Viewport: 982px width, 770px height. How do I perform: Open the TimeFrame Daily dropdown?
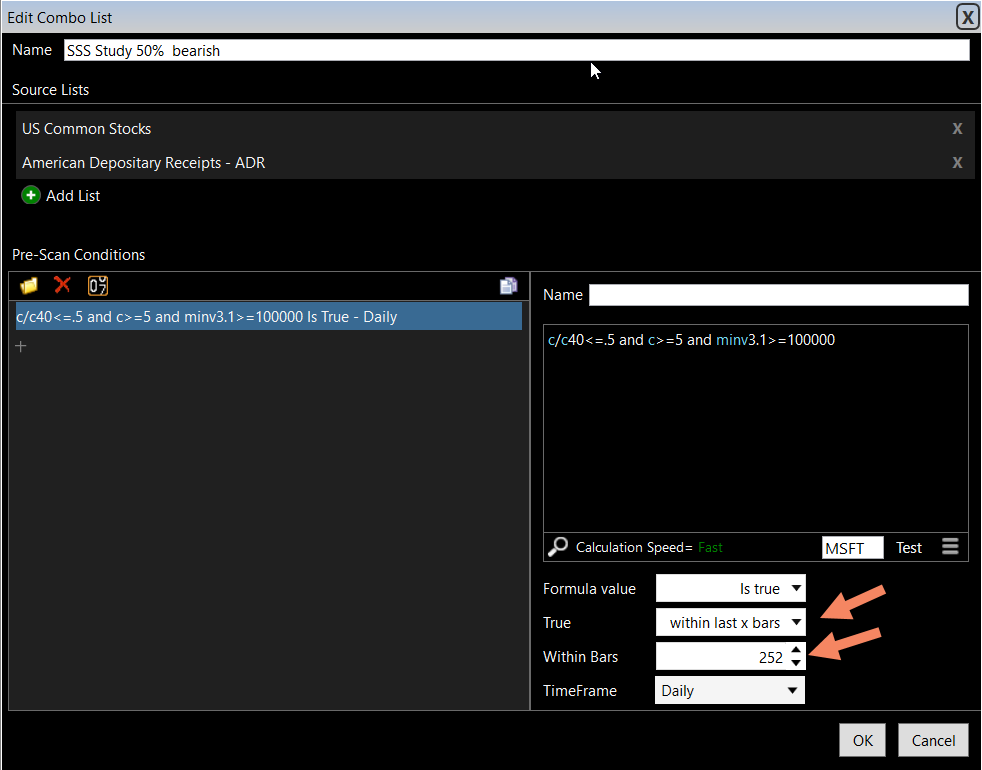[730, 691]
